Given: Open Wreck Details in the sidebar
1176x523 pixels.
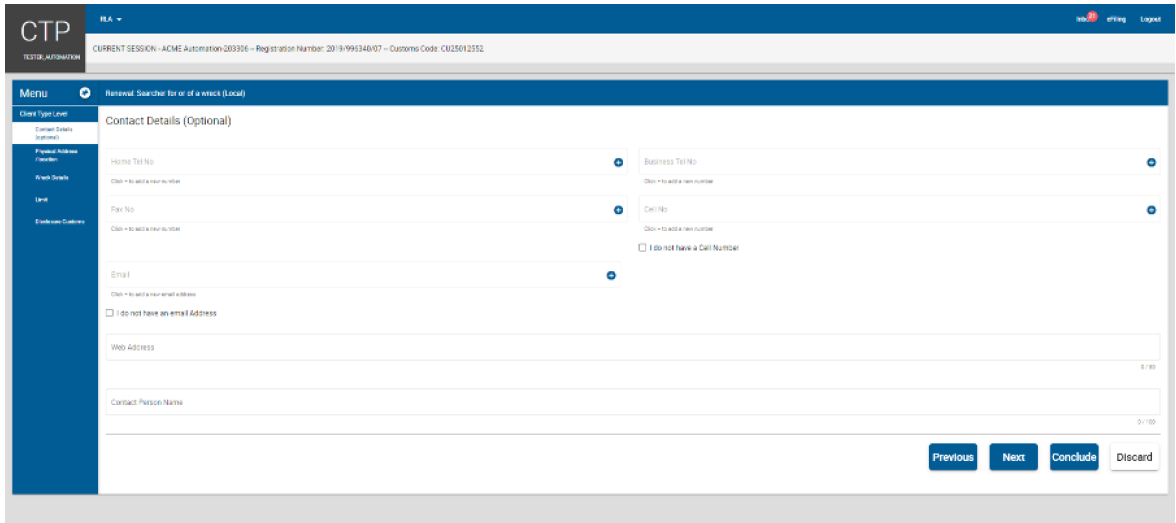Looking at the screenshot, I should [x=51, y=178].
